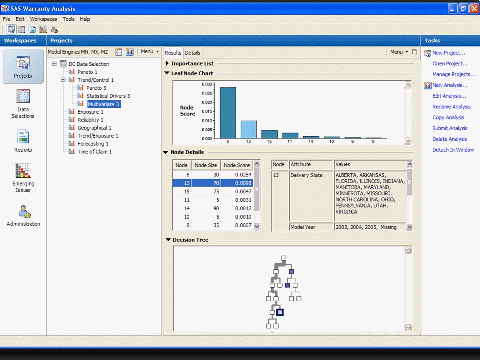Click the New Project... task link
The image size is (480, 360).
449,53
